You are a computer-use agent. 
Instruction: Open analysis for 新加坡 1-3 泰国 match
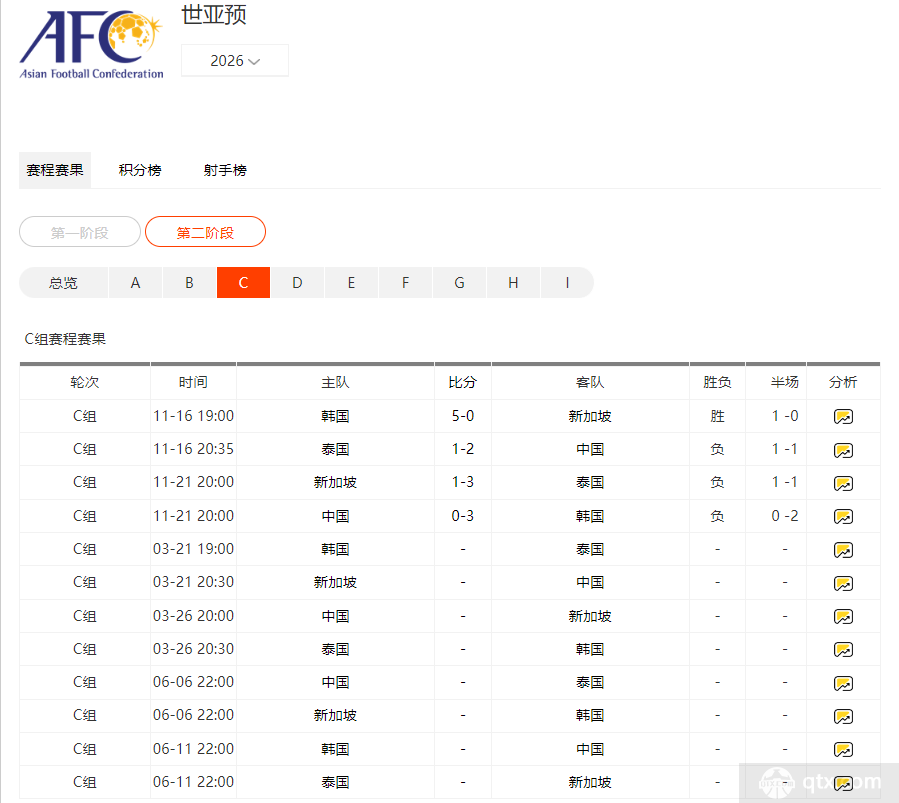coord(843,483)
